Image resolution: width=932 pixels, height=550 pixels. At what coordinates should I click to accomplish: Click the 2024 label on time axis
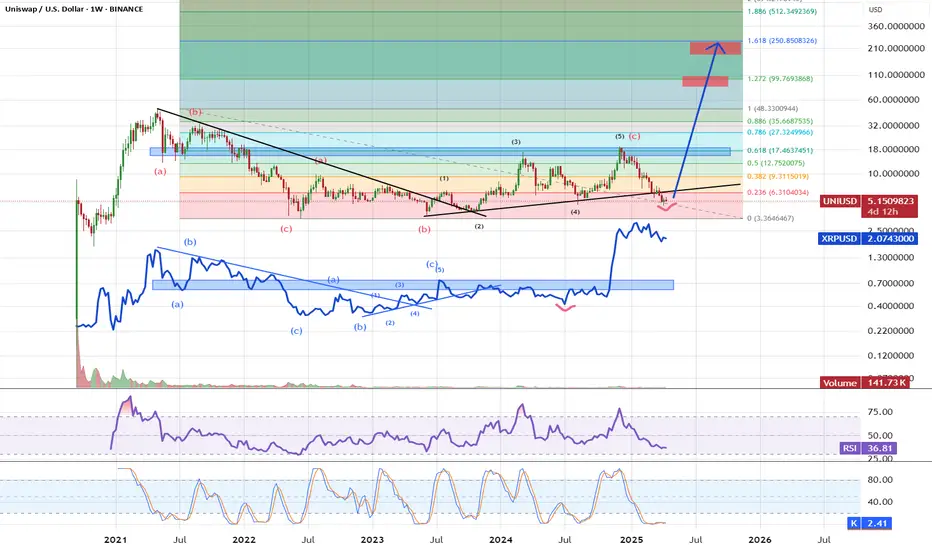click(x=501, y=540)
